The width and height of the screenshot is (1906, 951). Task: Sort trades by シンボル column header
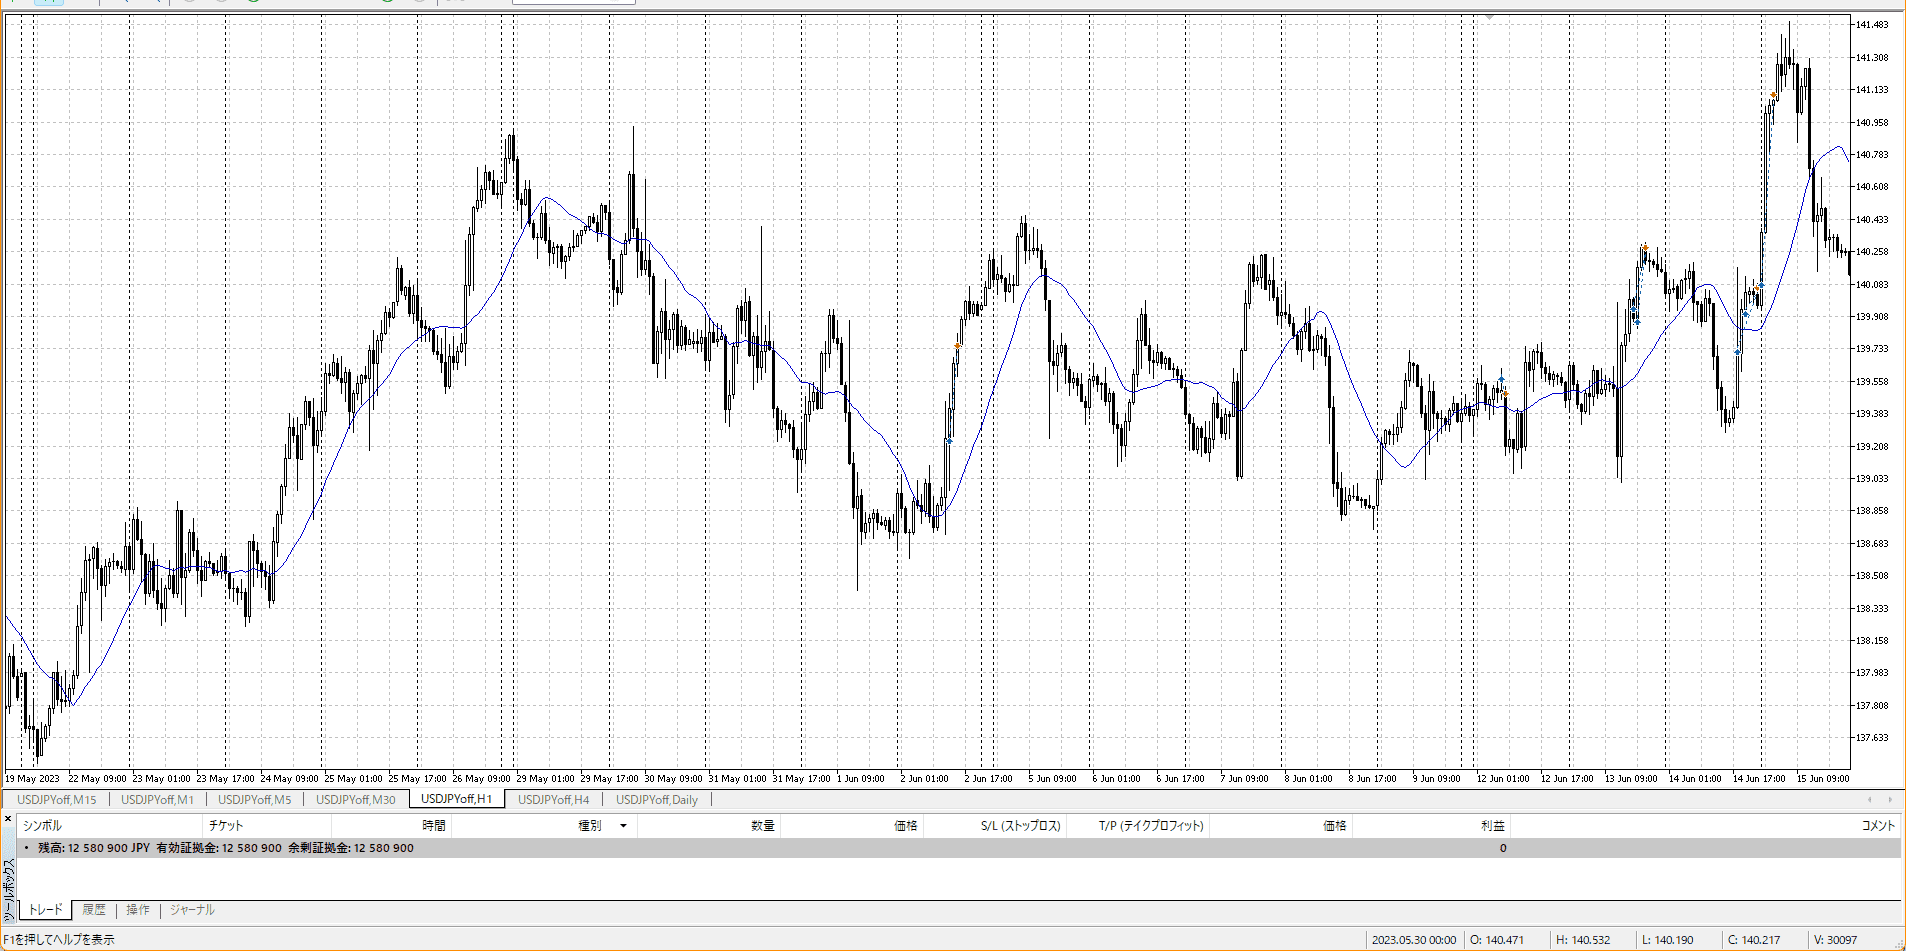(42, 826)
